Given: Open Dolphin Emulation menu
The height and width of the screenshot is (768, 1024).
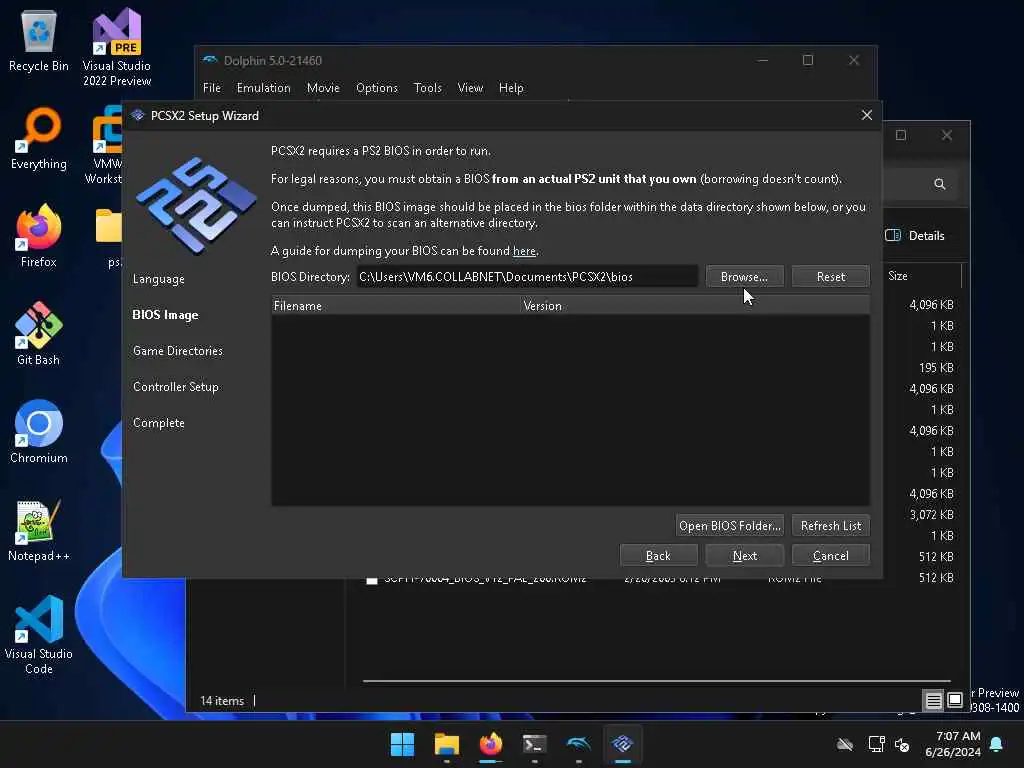Looking at the screenshot, I should (x=264, y=88).
